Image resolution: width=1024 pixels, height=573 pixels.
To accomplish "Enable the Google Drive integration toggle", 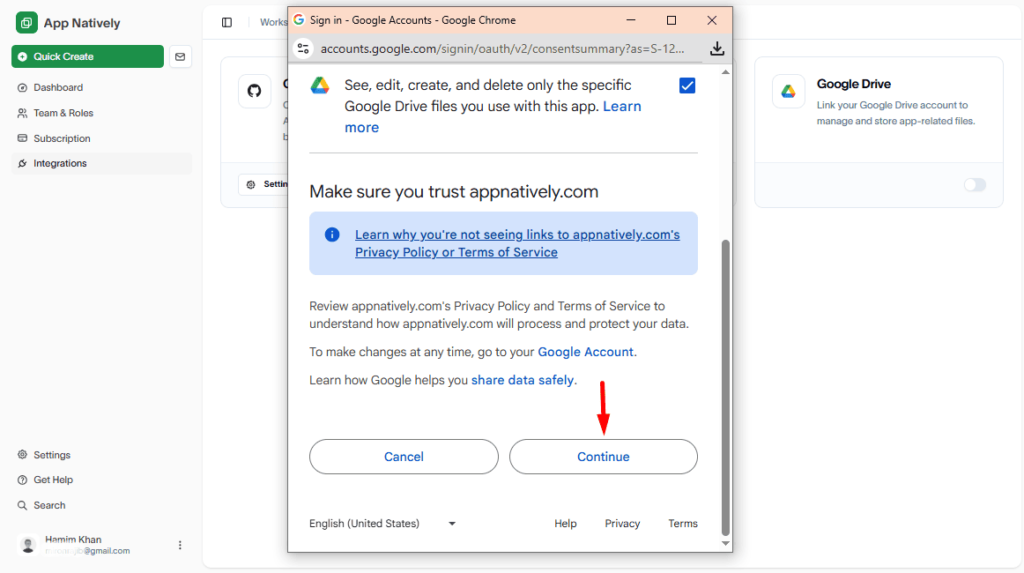I will pos(974,185).
